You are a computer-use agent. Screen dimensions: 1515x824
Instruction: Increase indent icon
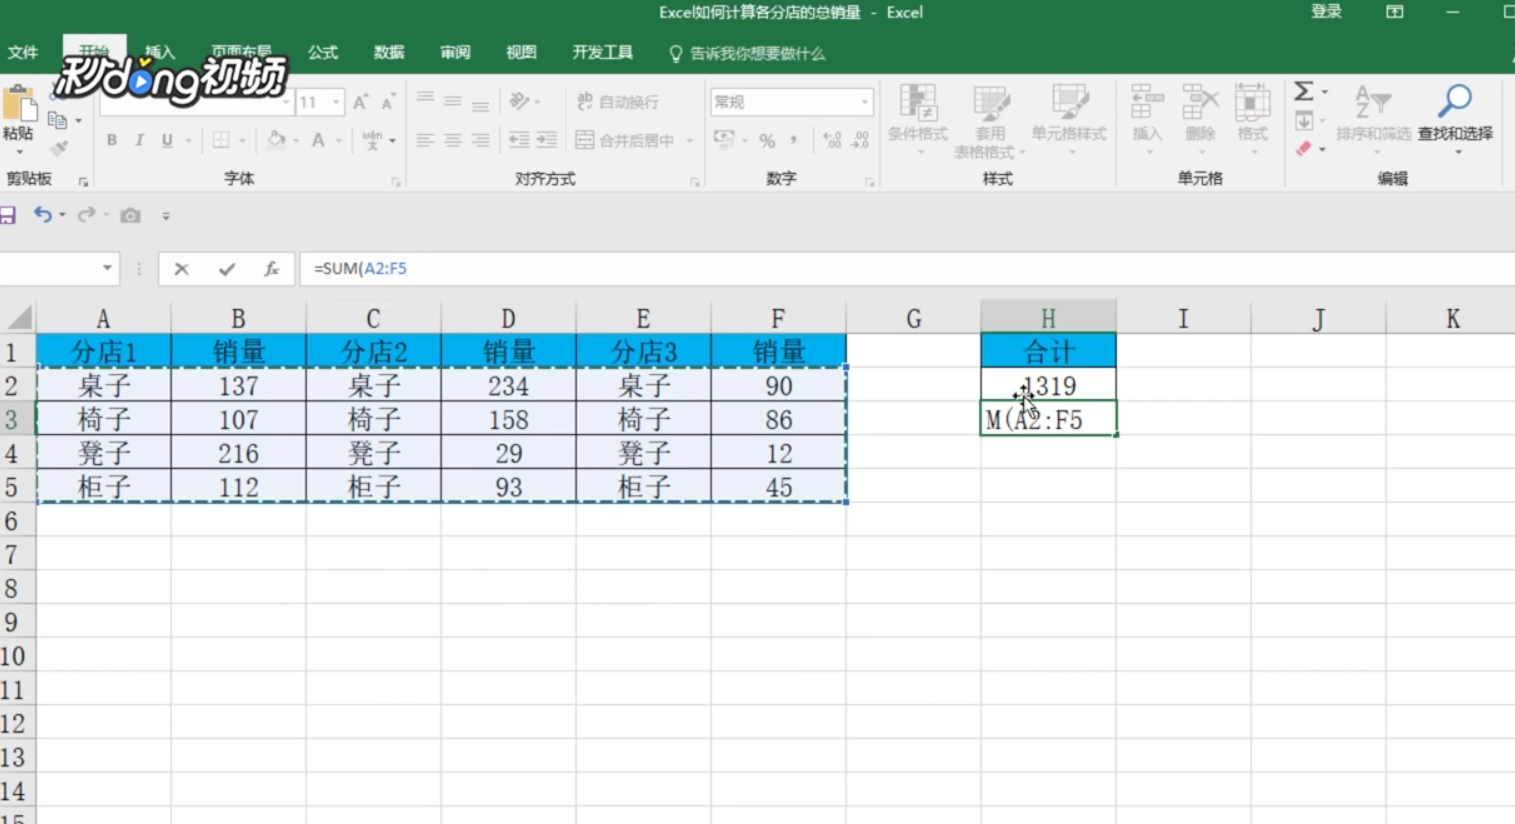(x=547, y=140)
